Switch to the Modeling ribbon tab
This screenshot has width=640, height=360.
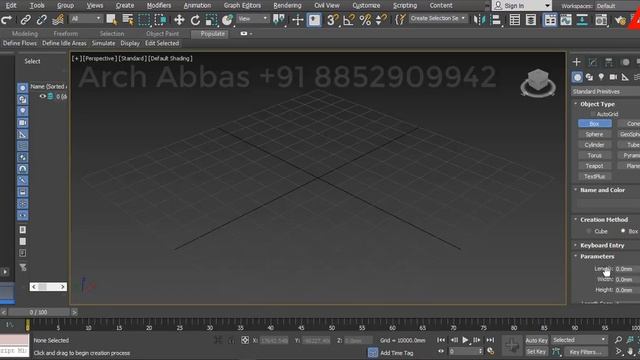pyautogui.click(x=25, y=34)
